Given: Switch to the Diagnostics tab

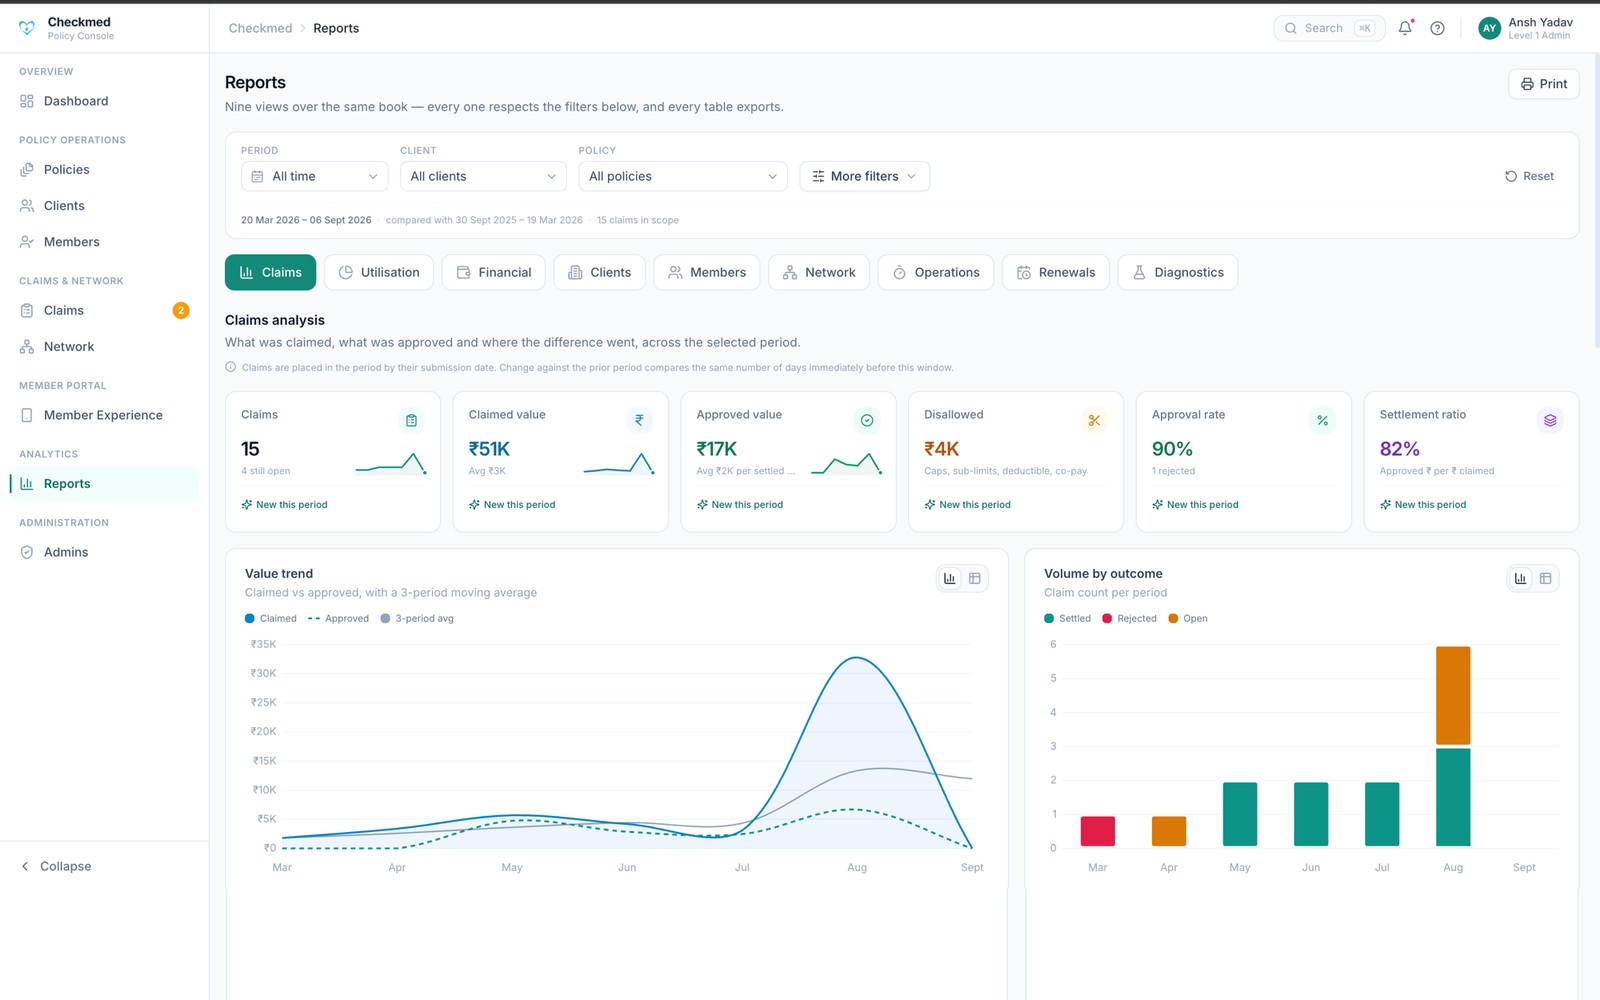Looking at the screenshot, I should (x=1178, y=272).
